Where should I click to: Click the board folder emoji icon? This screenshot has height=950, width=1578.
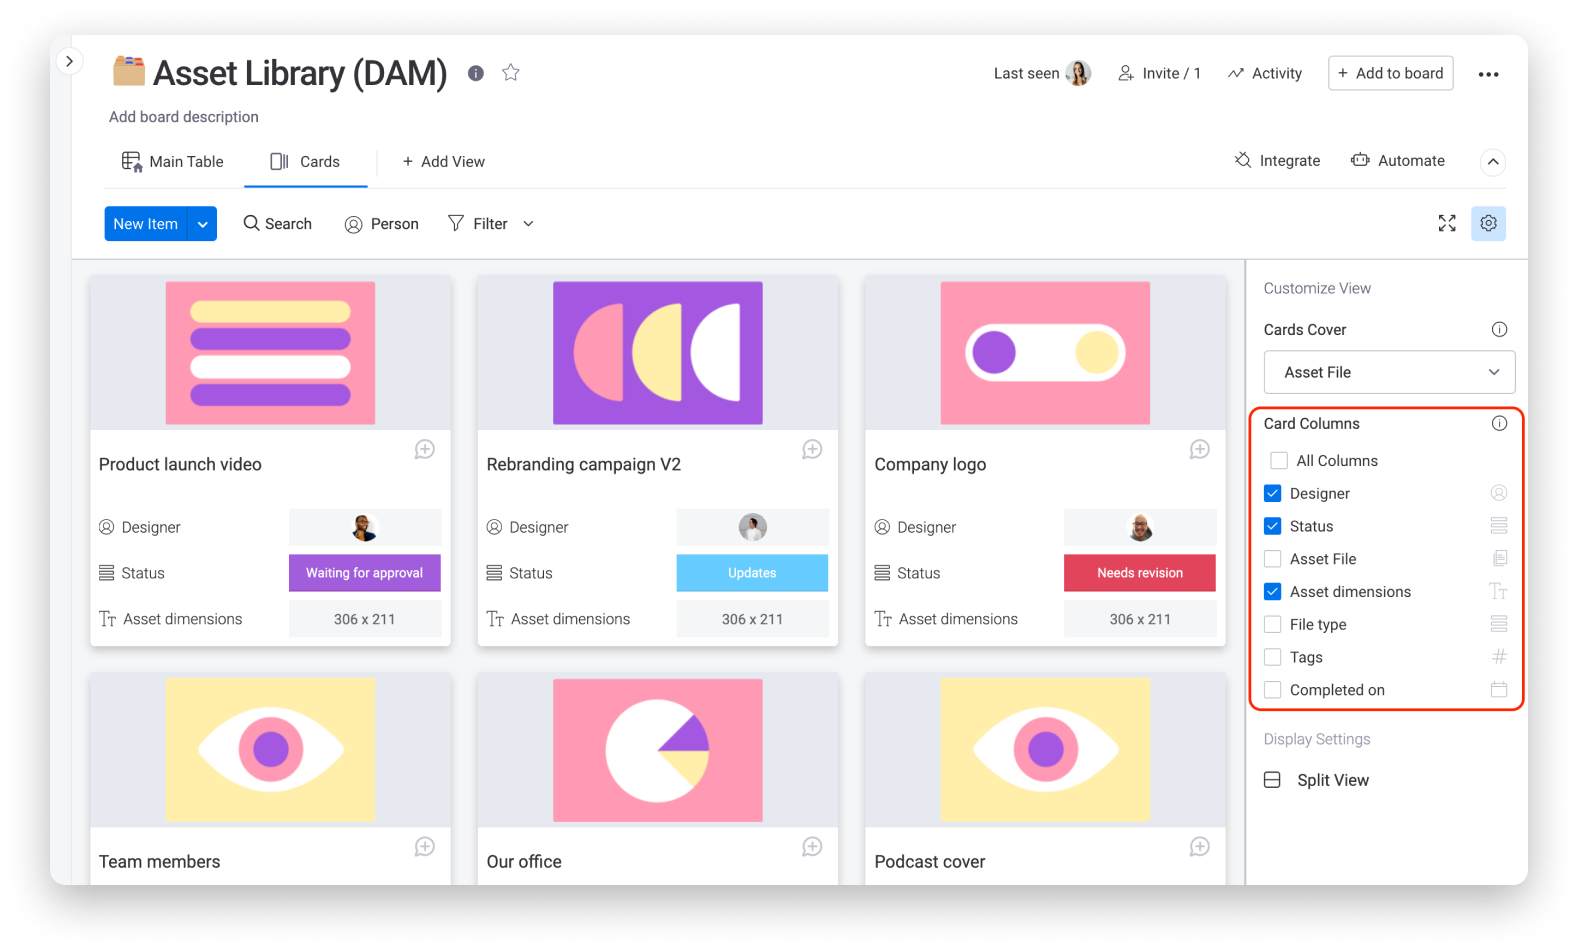click(x=128, y=71)
